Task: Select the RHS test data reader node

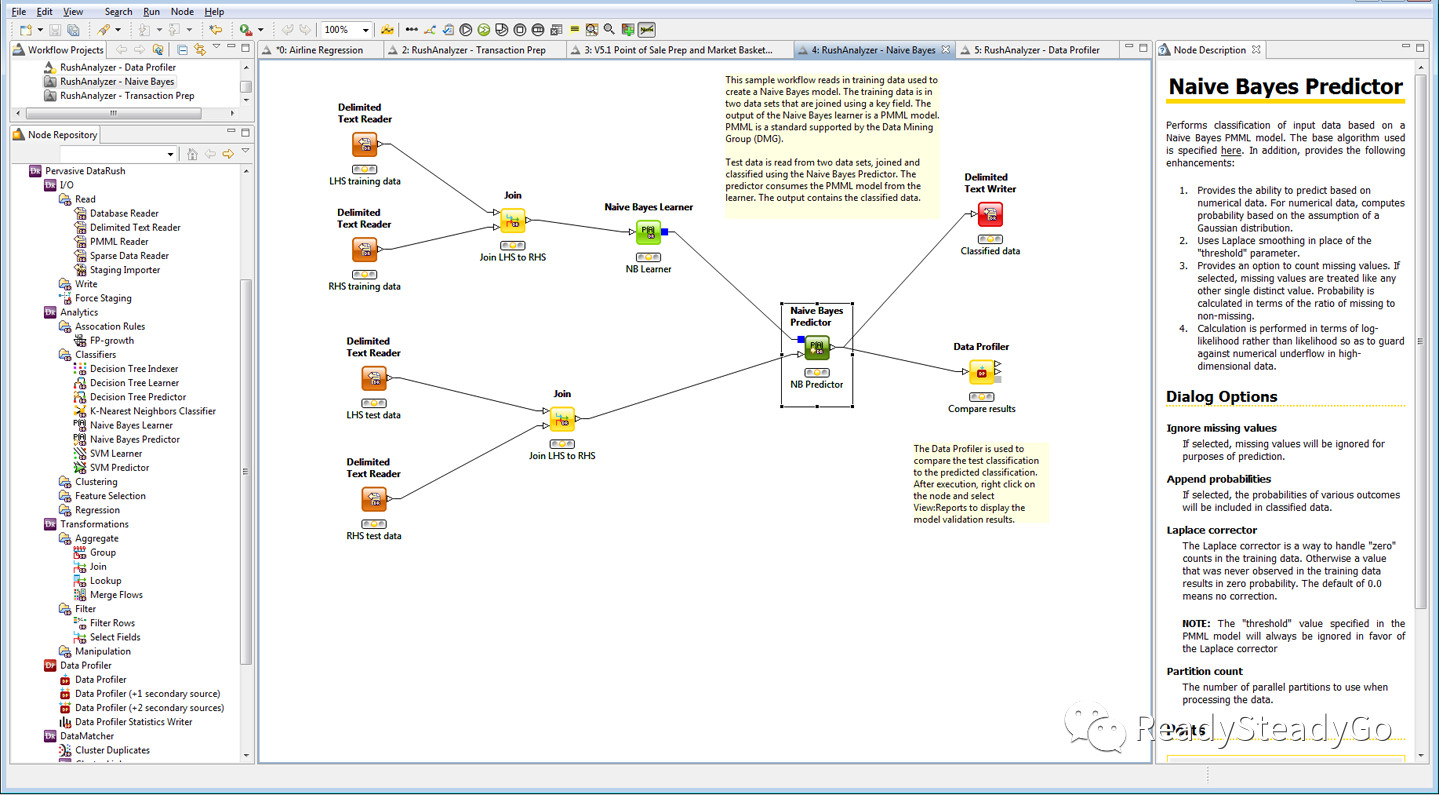Action: (374, 499)
